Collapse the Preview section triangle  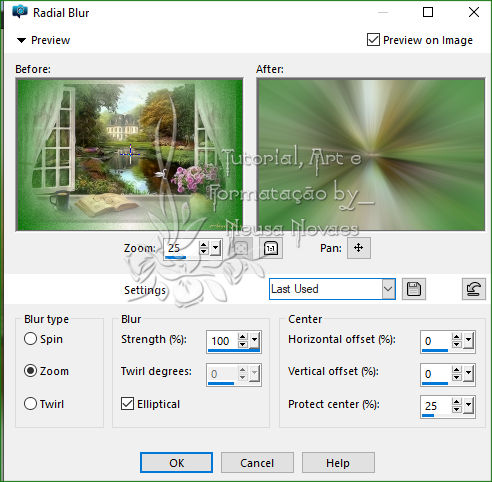pyautogui.click(x=21, y=40)
